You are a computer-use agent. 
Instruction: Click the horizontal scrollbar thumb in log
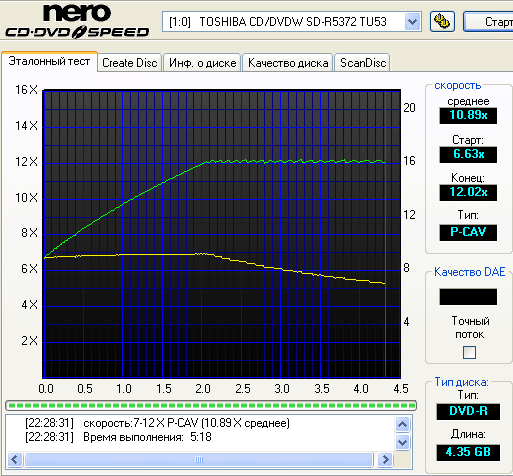pyautogui.click(x=199, y=460)
